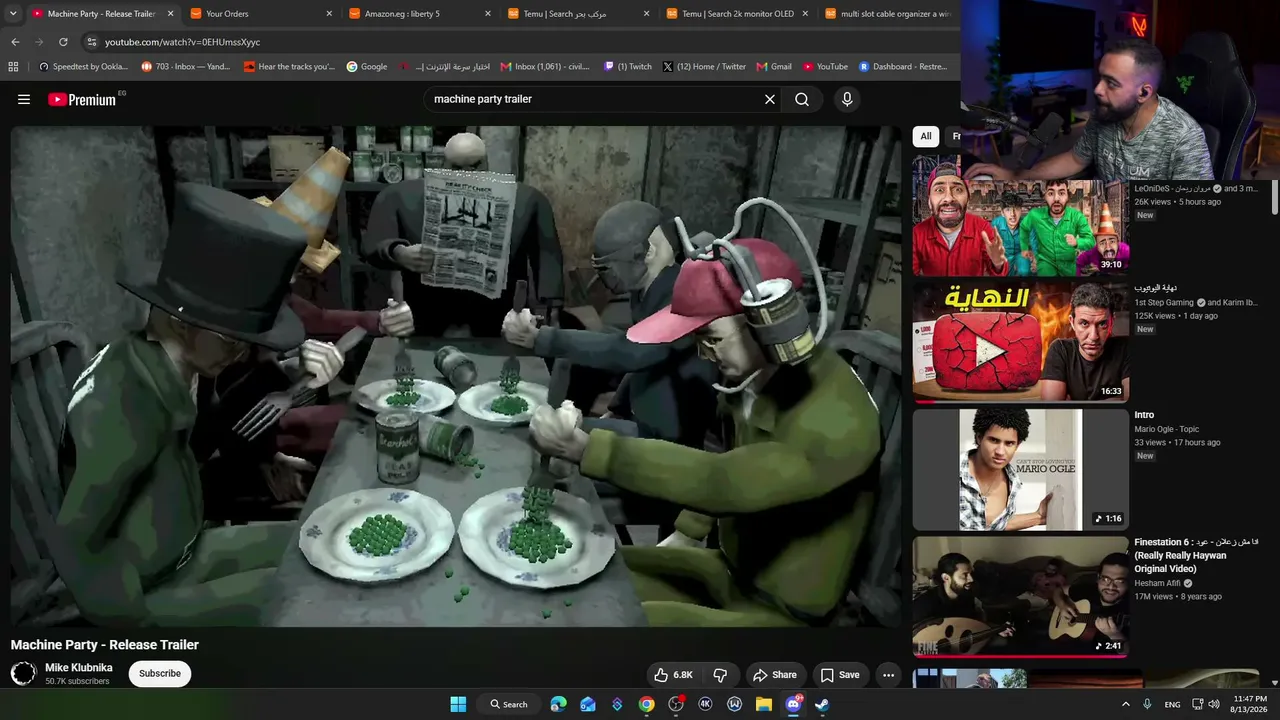Viewport: 1280px width, 720px height.
Task: Reload the current page
Action: click(x=63, y=42)
